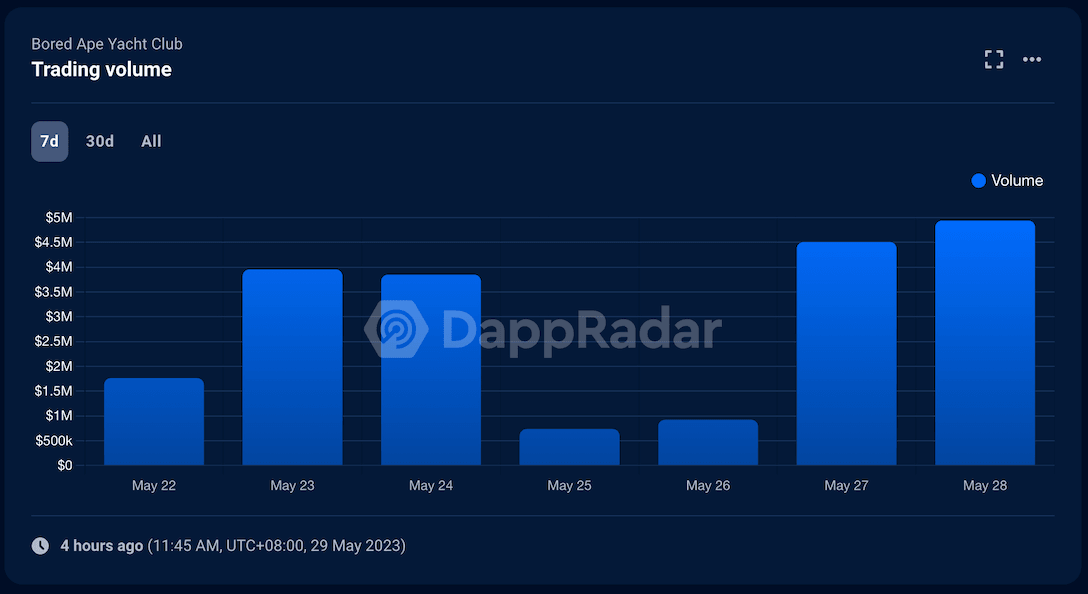The height and width of the screenshot is (594, 1088).
Task: Click the Trading volume title
Action: pyautogui.click(x=101, y=69)
